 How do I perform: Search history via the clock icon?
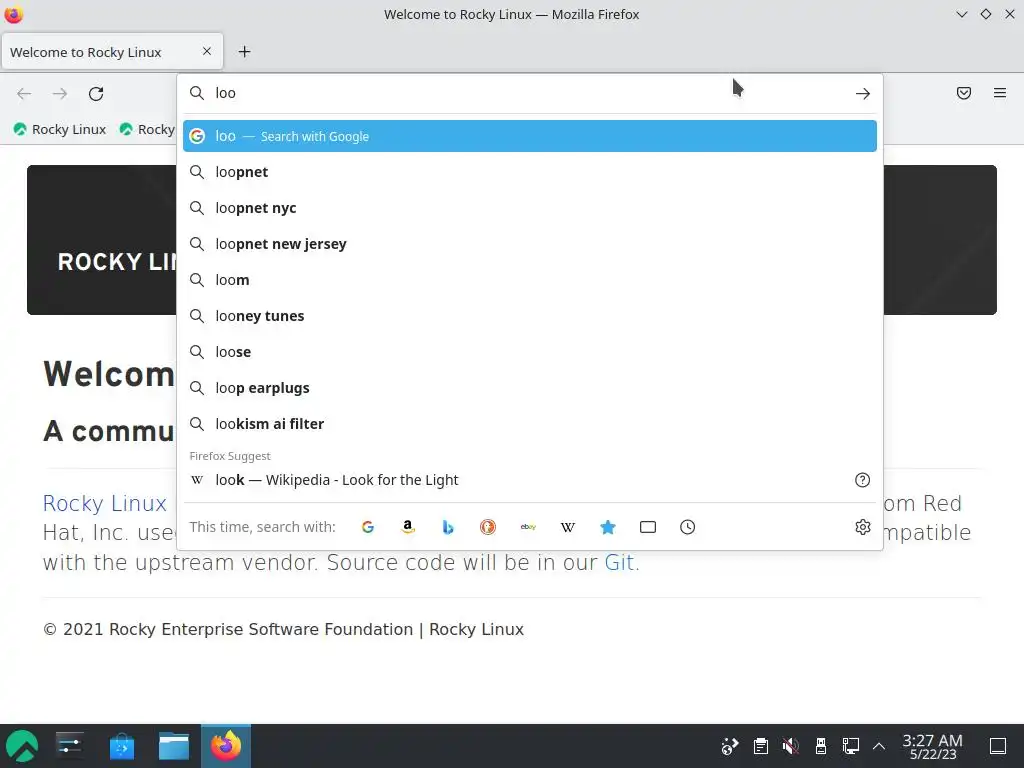[x=688, y=527]
